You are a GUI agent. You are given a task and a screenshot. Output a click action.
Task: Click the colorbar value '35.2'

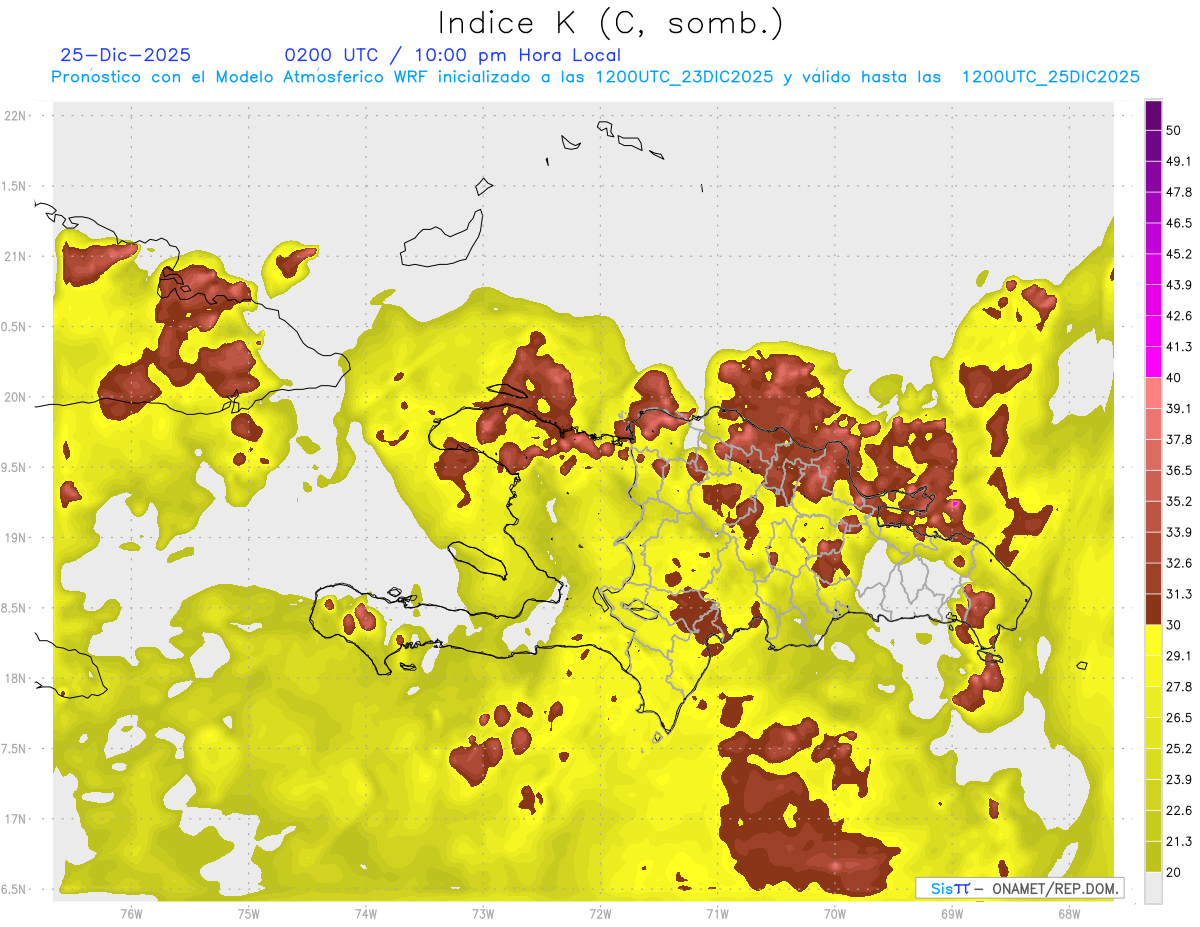click(1179, 502)
